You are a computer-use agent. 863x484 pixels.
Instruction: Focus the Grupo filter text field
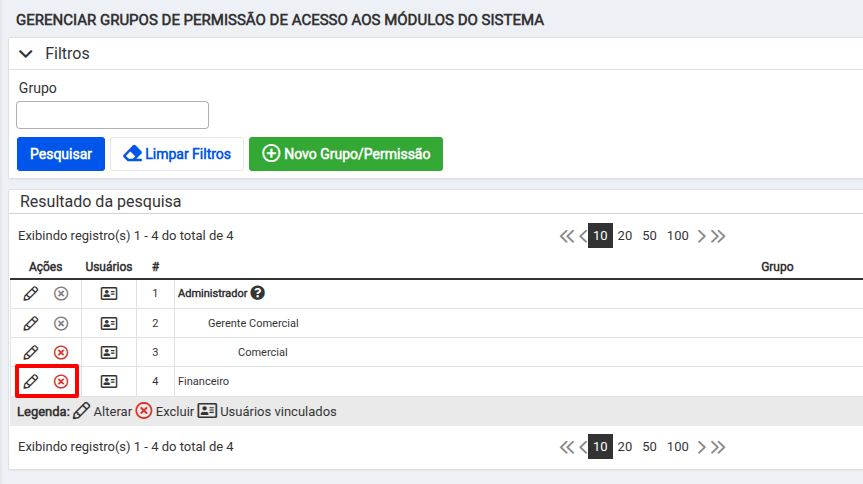(x=112, y=115)
